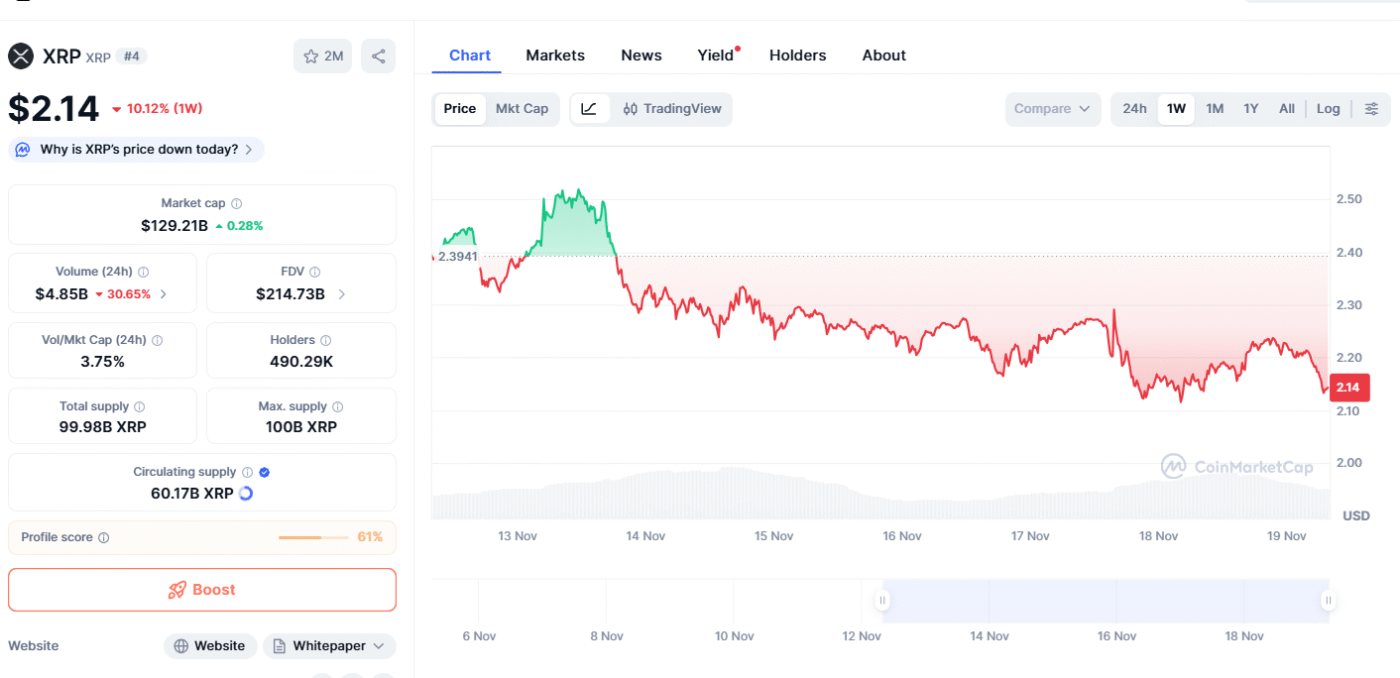
Task: Open 'Why is XRP's price down today?'
Action: 137,150
